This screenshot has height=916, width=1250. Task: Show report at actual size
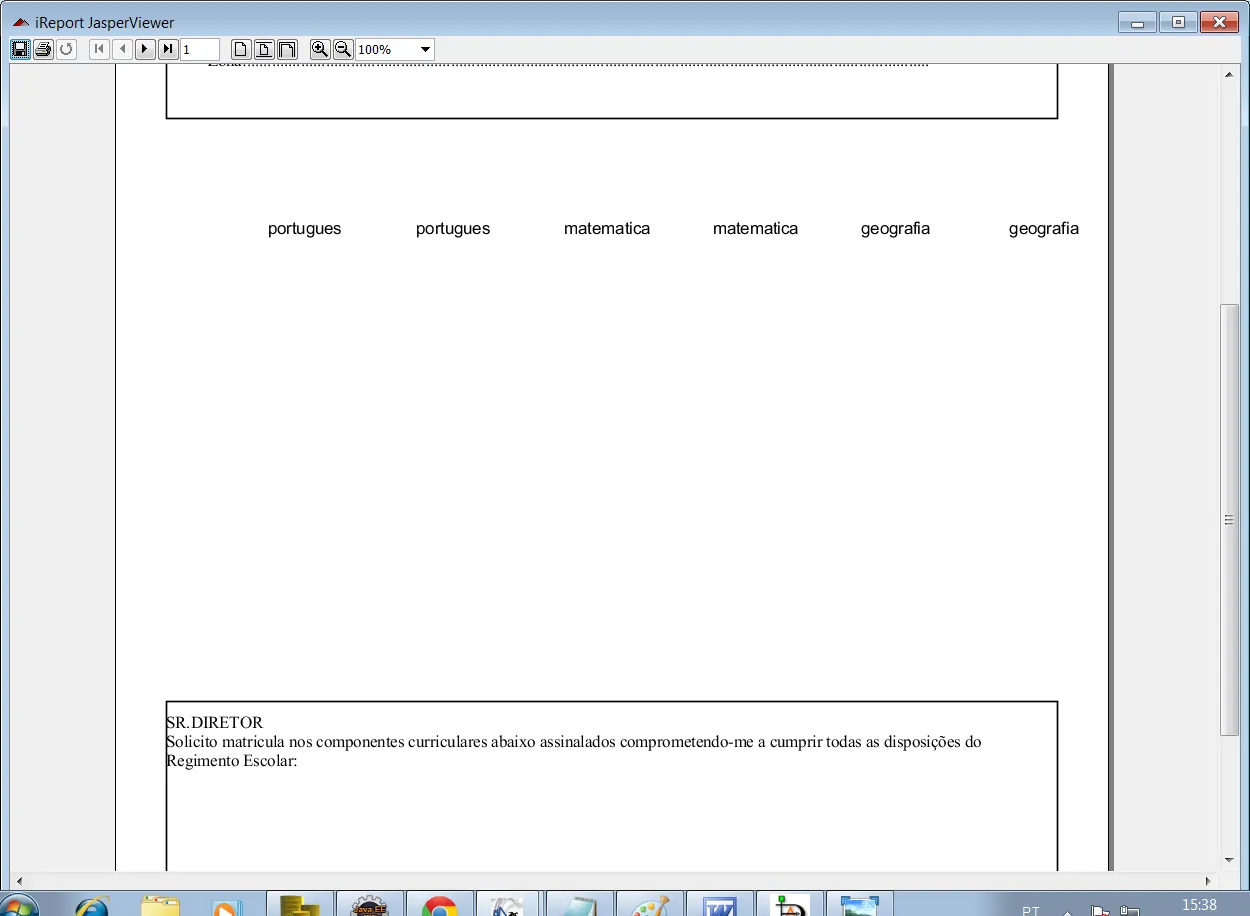(x=241, y=49)
